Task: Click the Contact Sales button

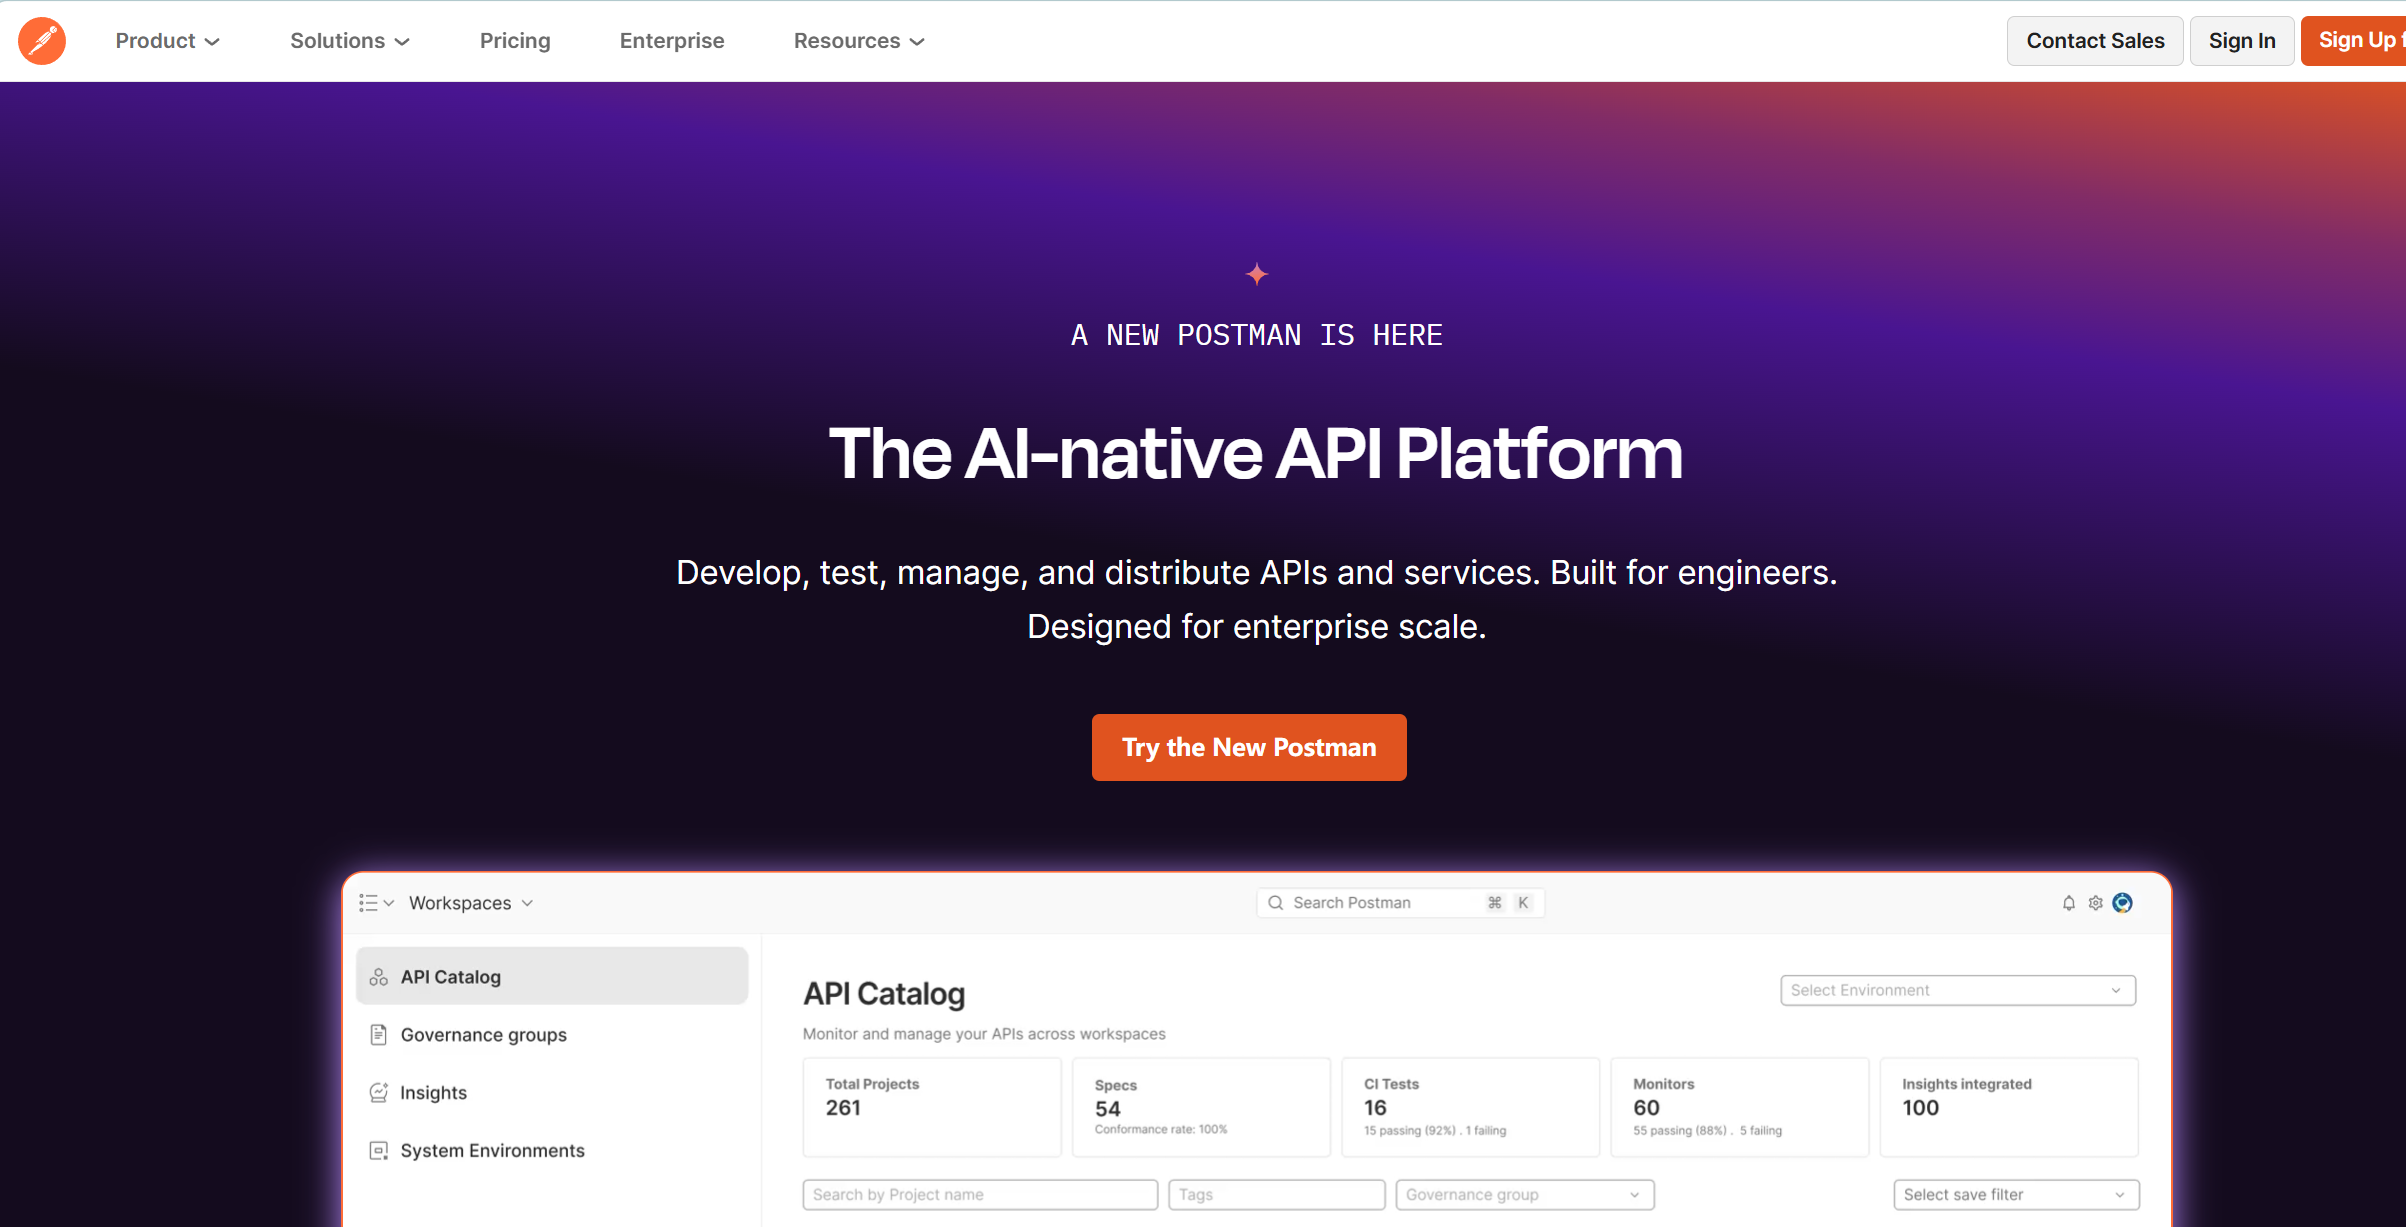Action: point(2095,41)
